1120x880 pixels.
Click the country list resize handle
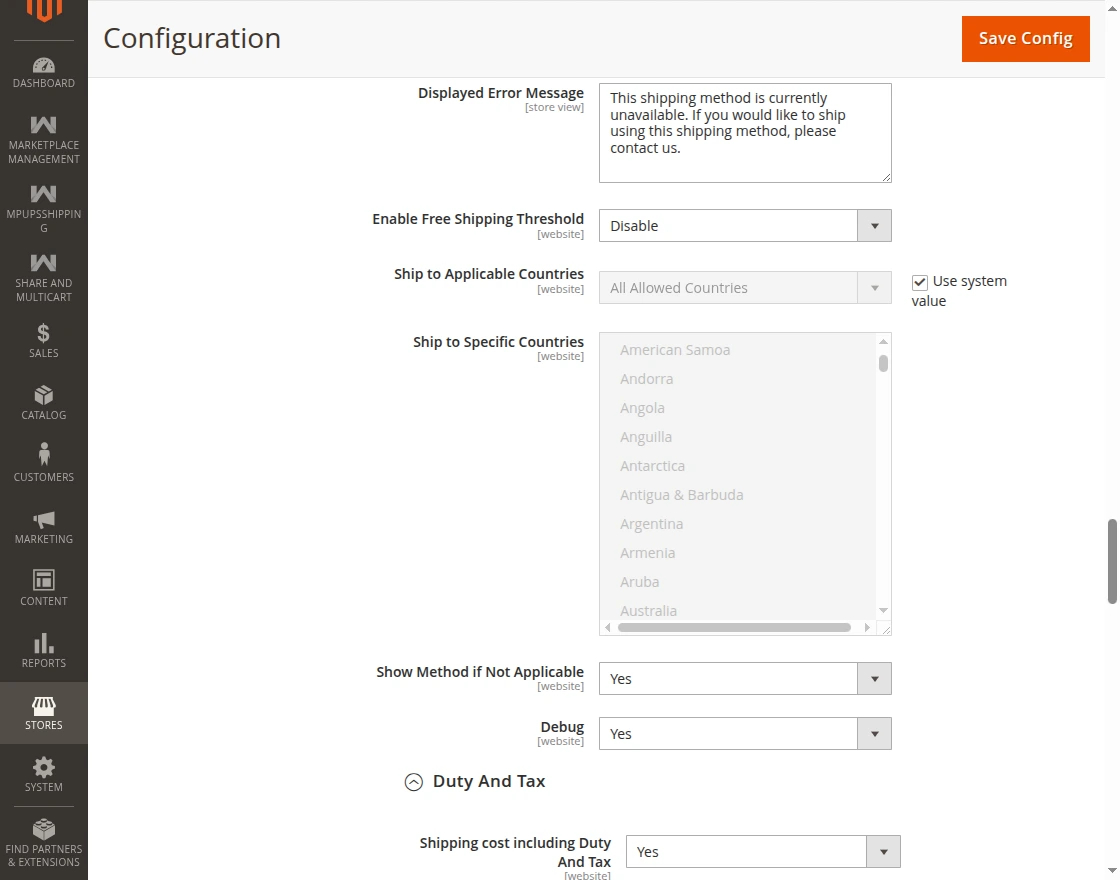886,629
